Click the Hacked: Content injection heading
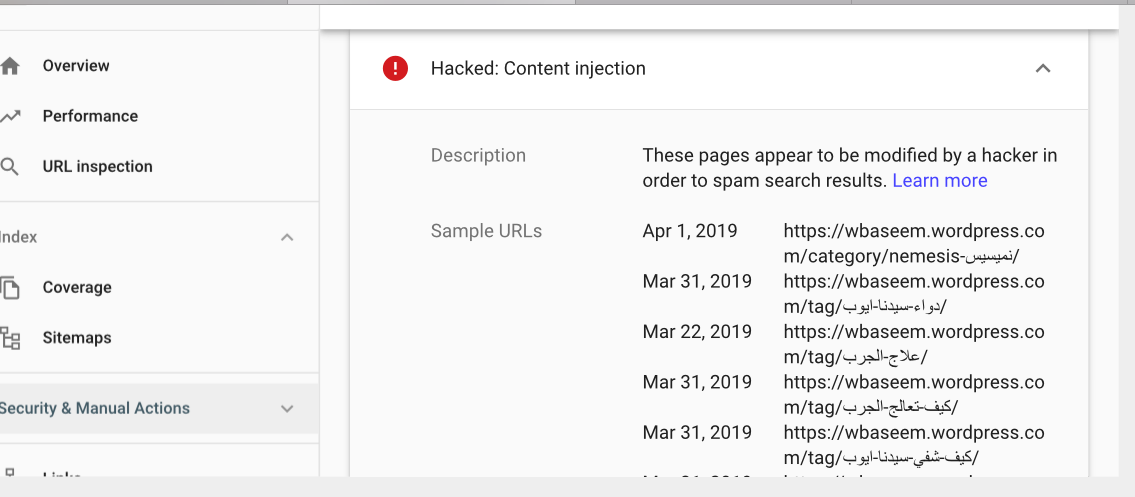The image size is (1135, 497). coord(538,69)
